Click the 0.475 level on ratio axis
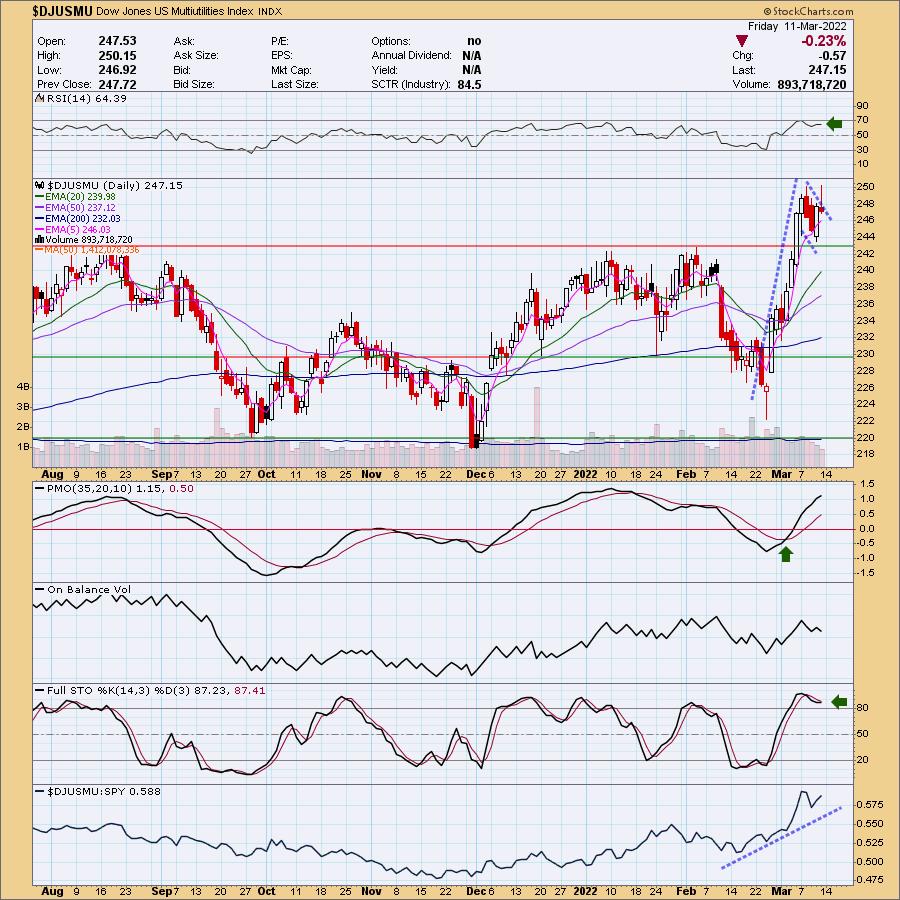This screenshot has width=900, height=900. coord(869,879)
